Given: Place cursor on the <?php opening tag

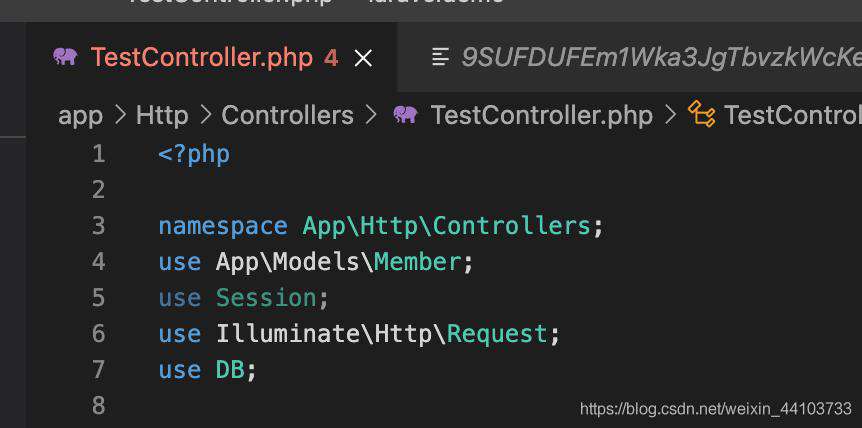Looking at the screenshot, I should point(194,155).
